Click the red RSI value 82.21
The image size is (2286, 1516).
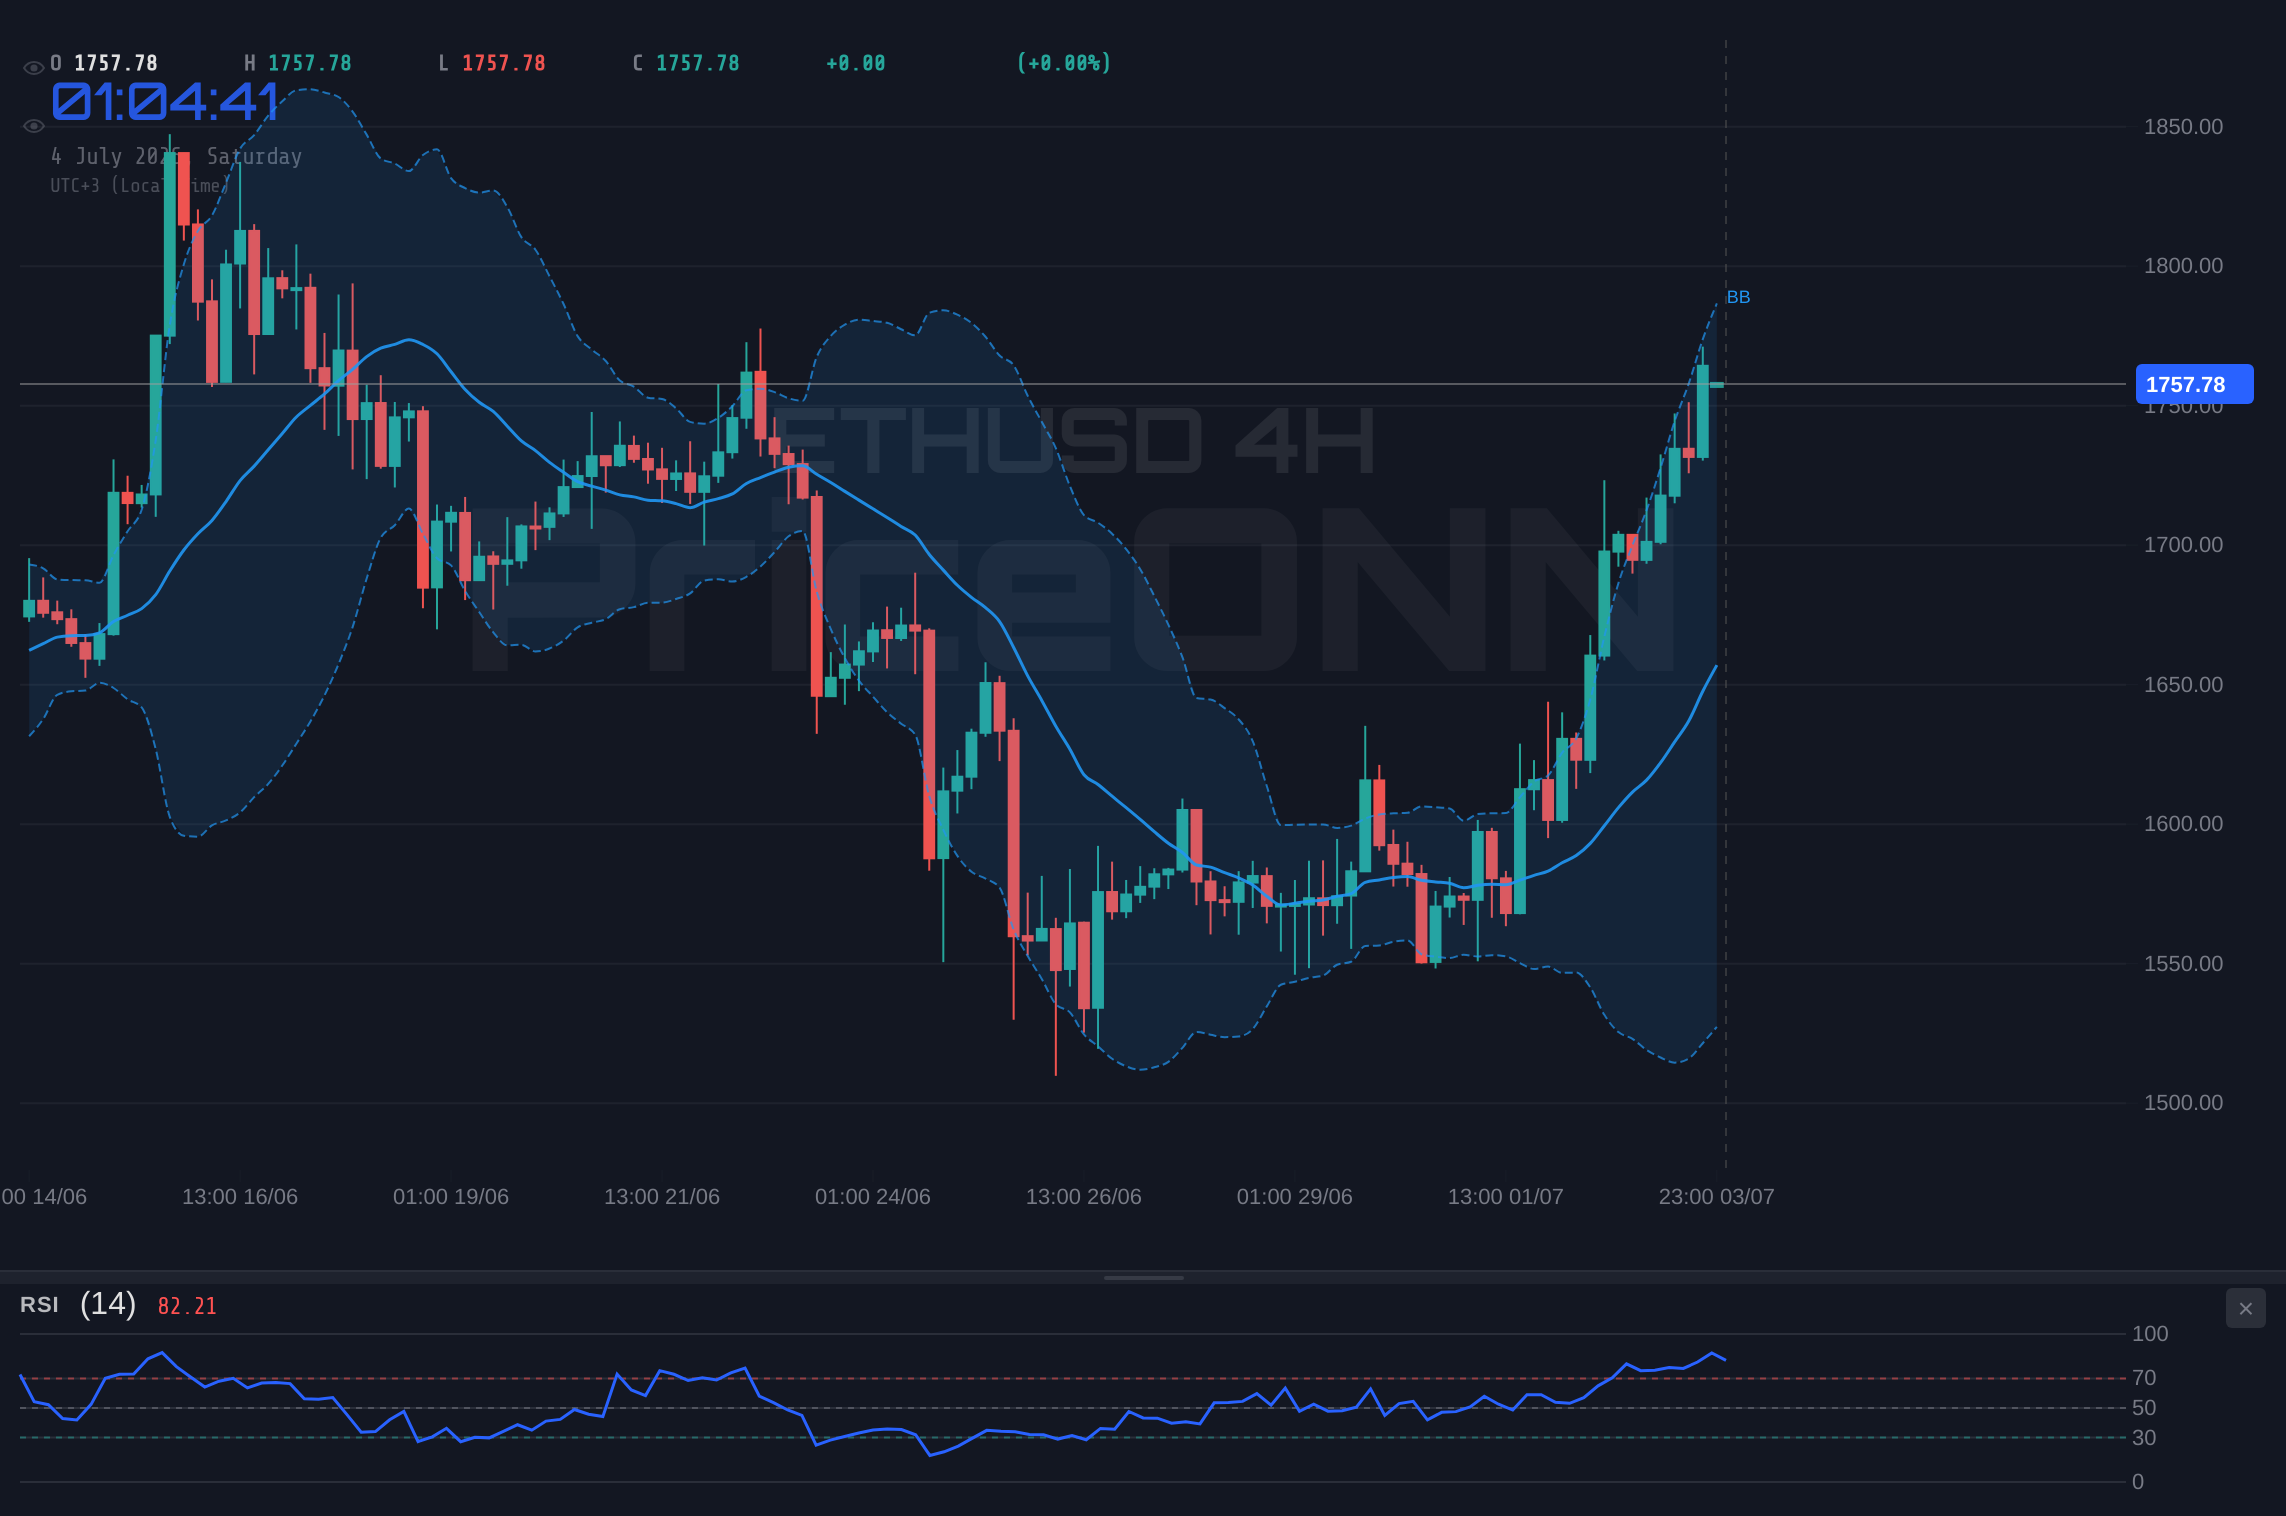[x=187, y=1306]
